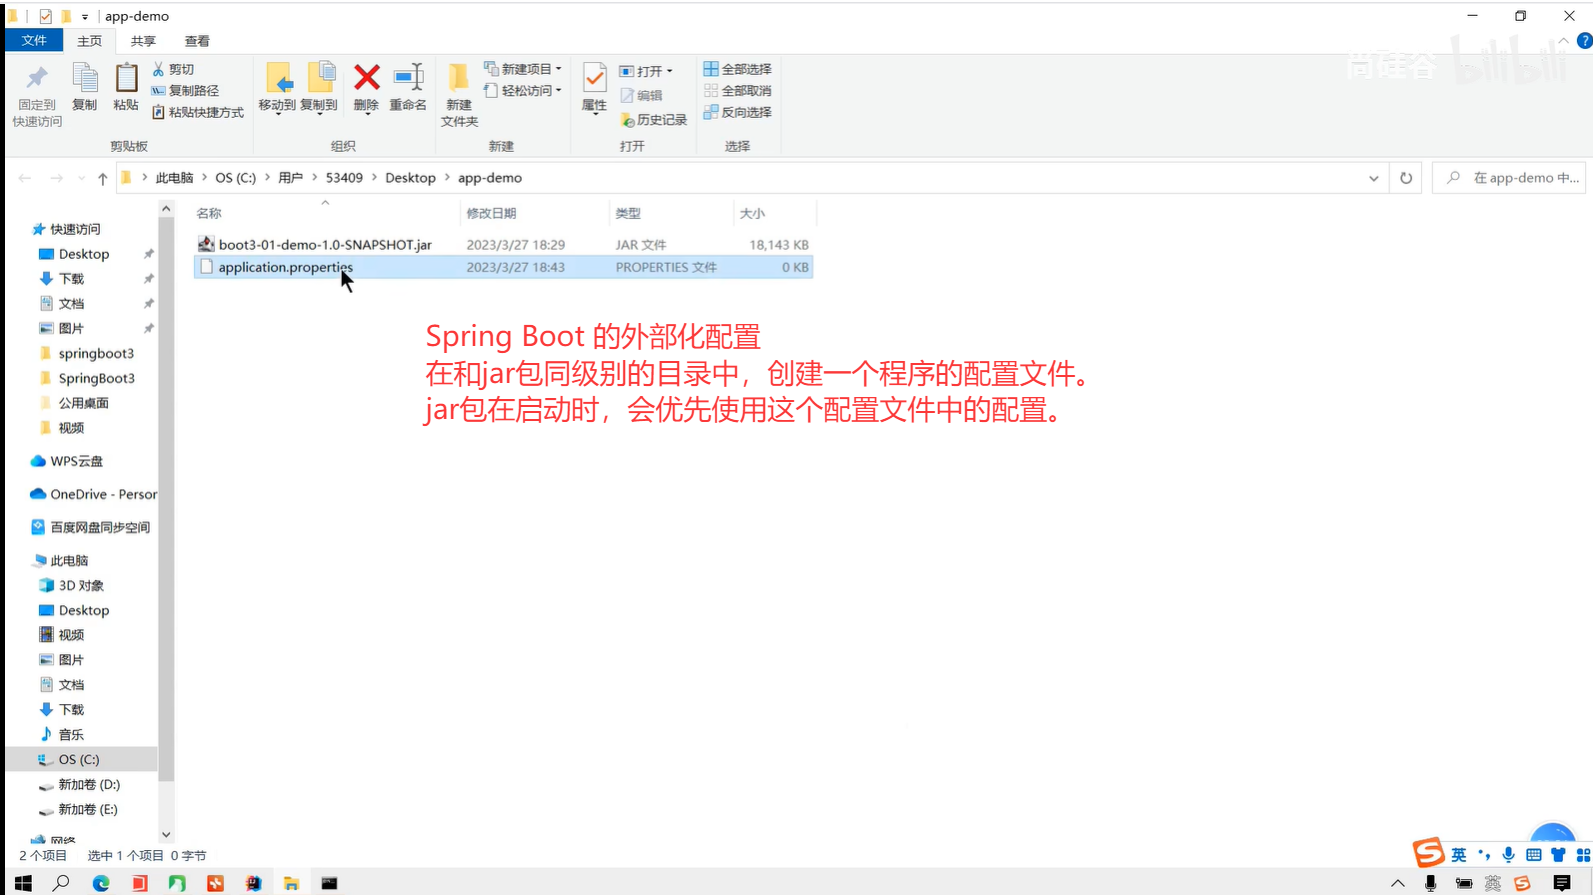Click the Refresh button
The width and height of the screenshot is (1593, 895).
click(1406, 178)
